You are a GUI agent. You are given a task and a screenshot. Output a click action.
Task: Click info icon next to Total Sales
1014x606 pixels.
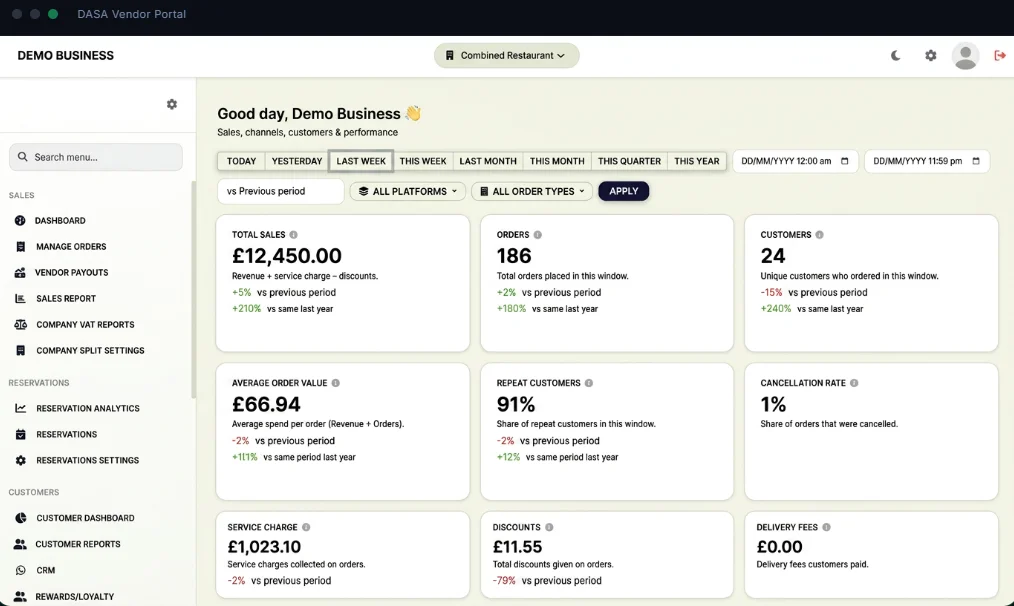tap(294, 235)
